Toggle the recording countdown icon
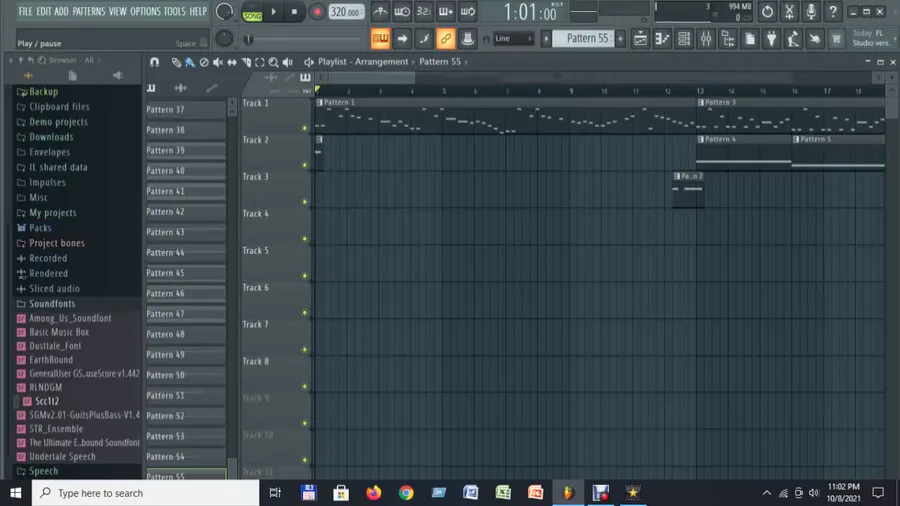Viewport: 900px width, 506px height. click(x=424, y=11)
